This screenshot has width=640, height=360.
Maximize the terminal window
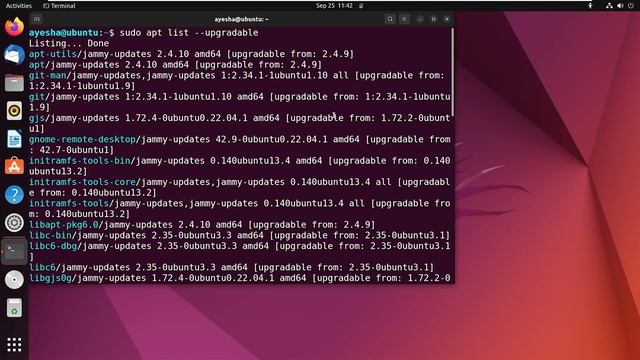433,19
